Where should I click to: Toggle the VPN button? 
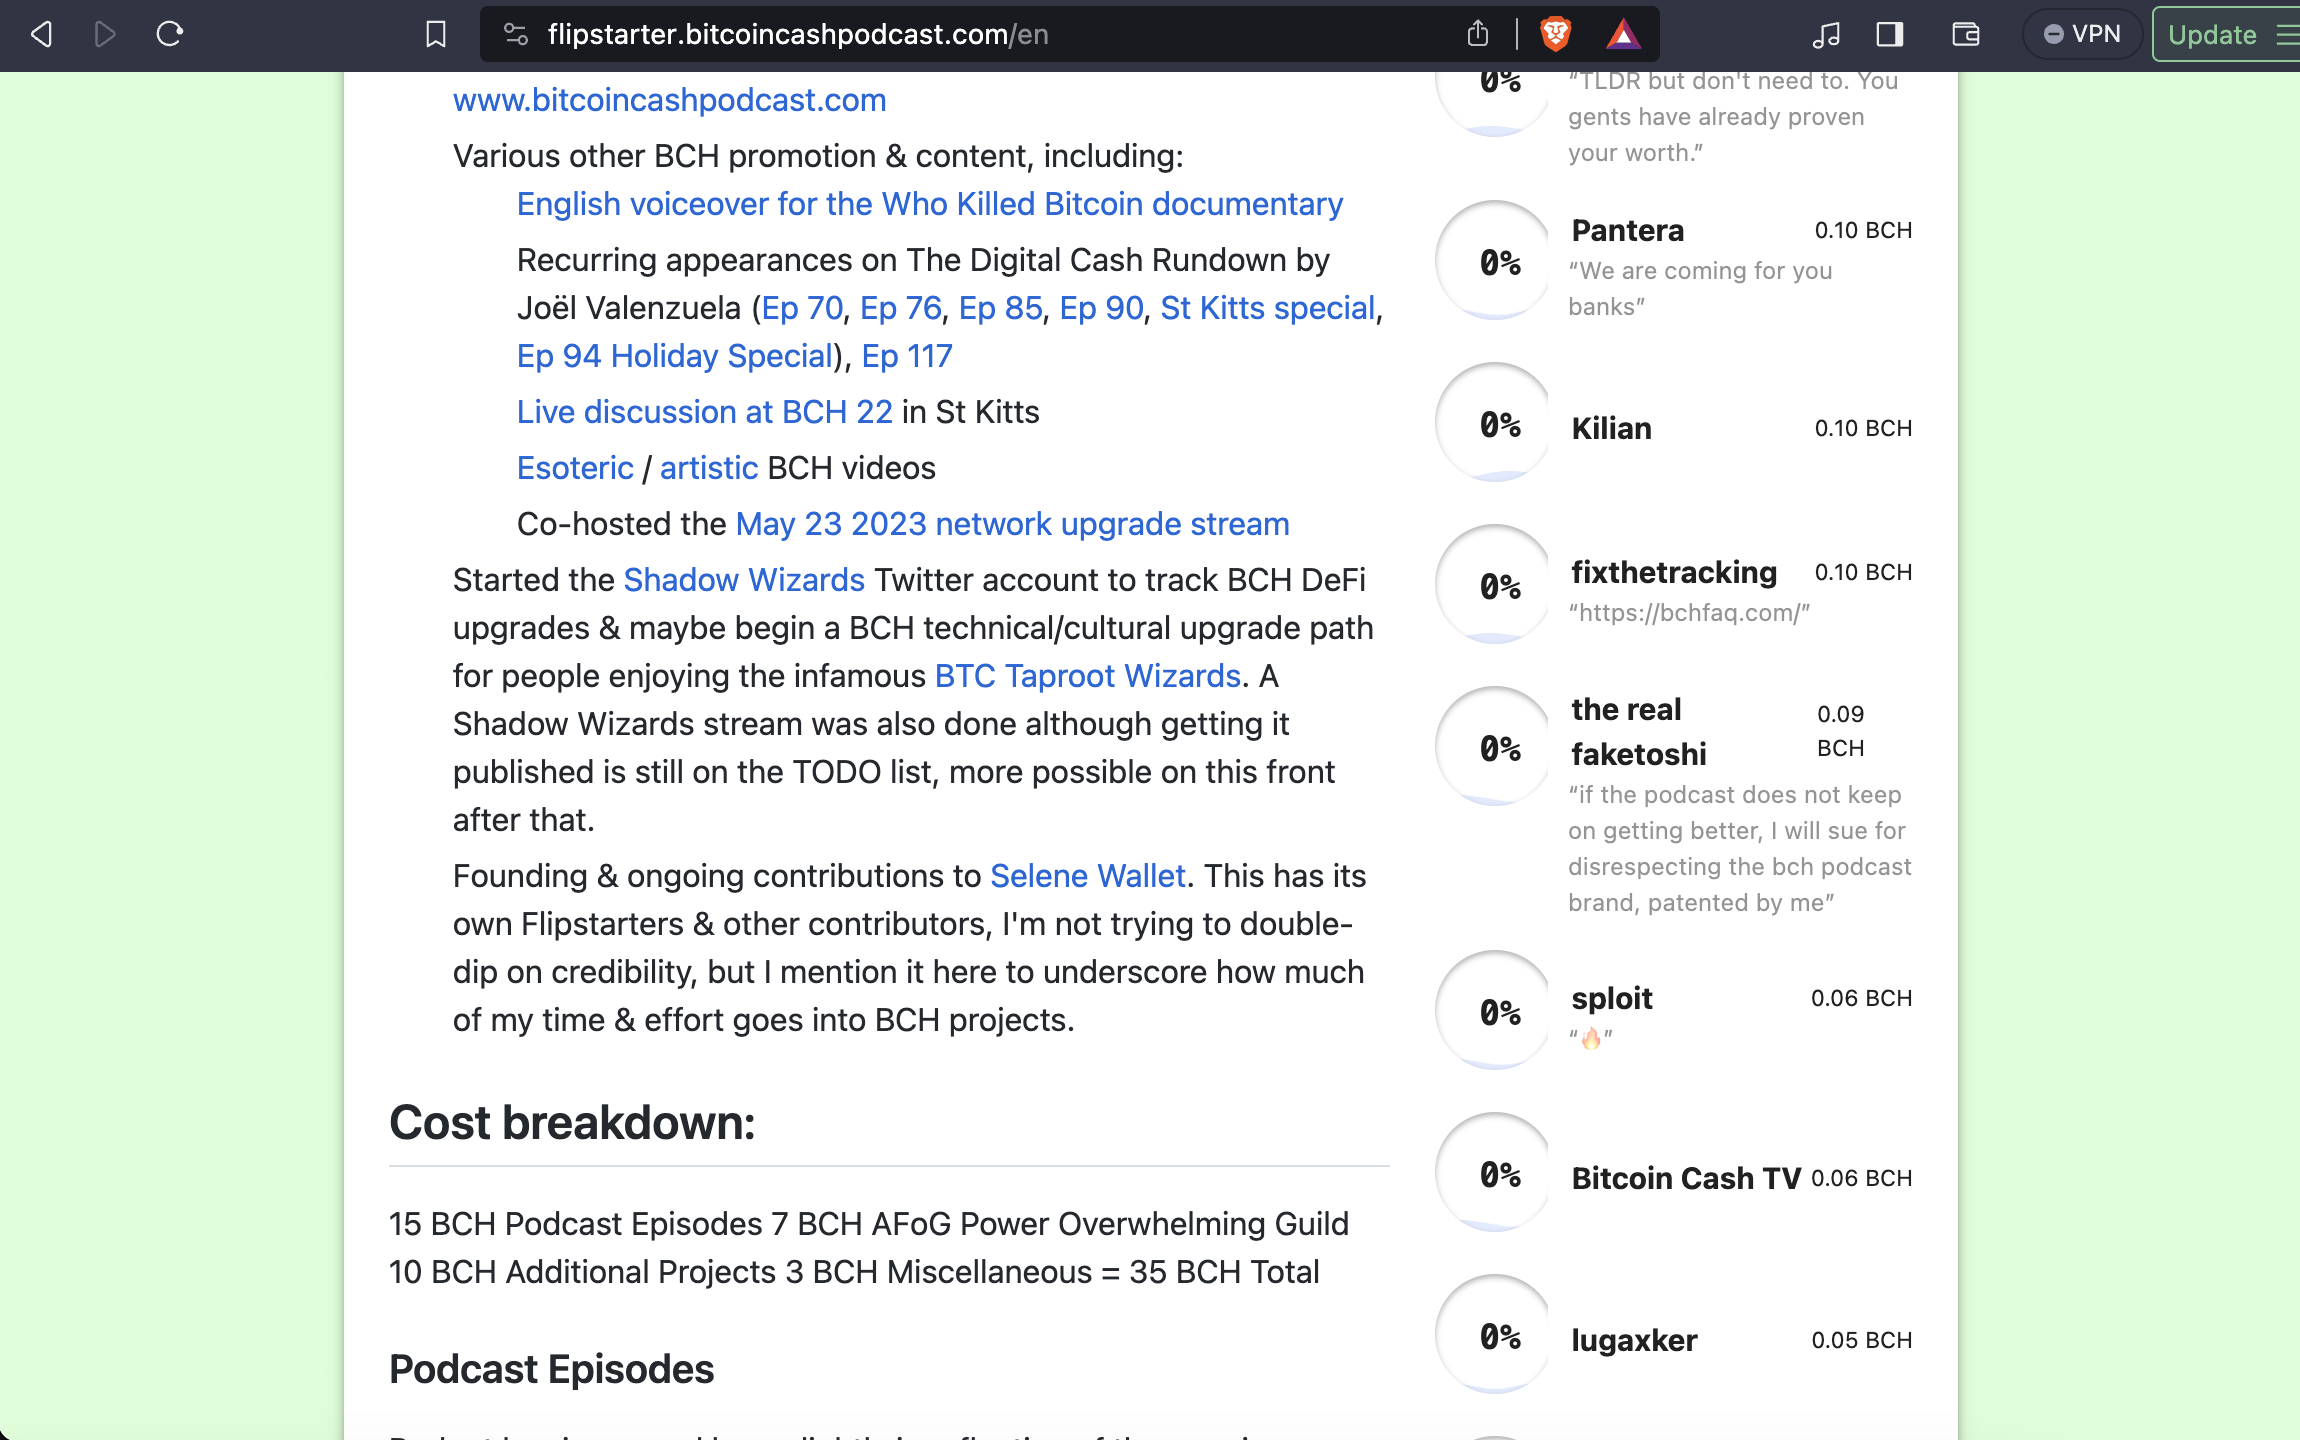coord(2082,34)
